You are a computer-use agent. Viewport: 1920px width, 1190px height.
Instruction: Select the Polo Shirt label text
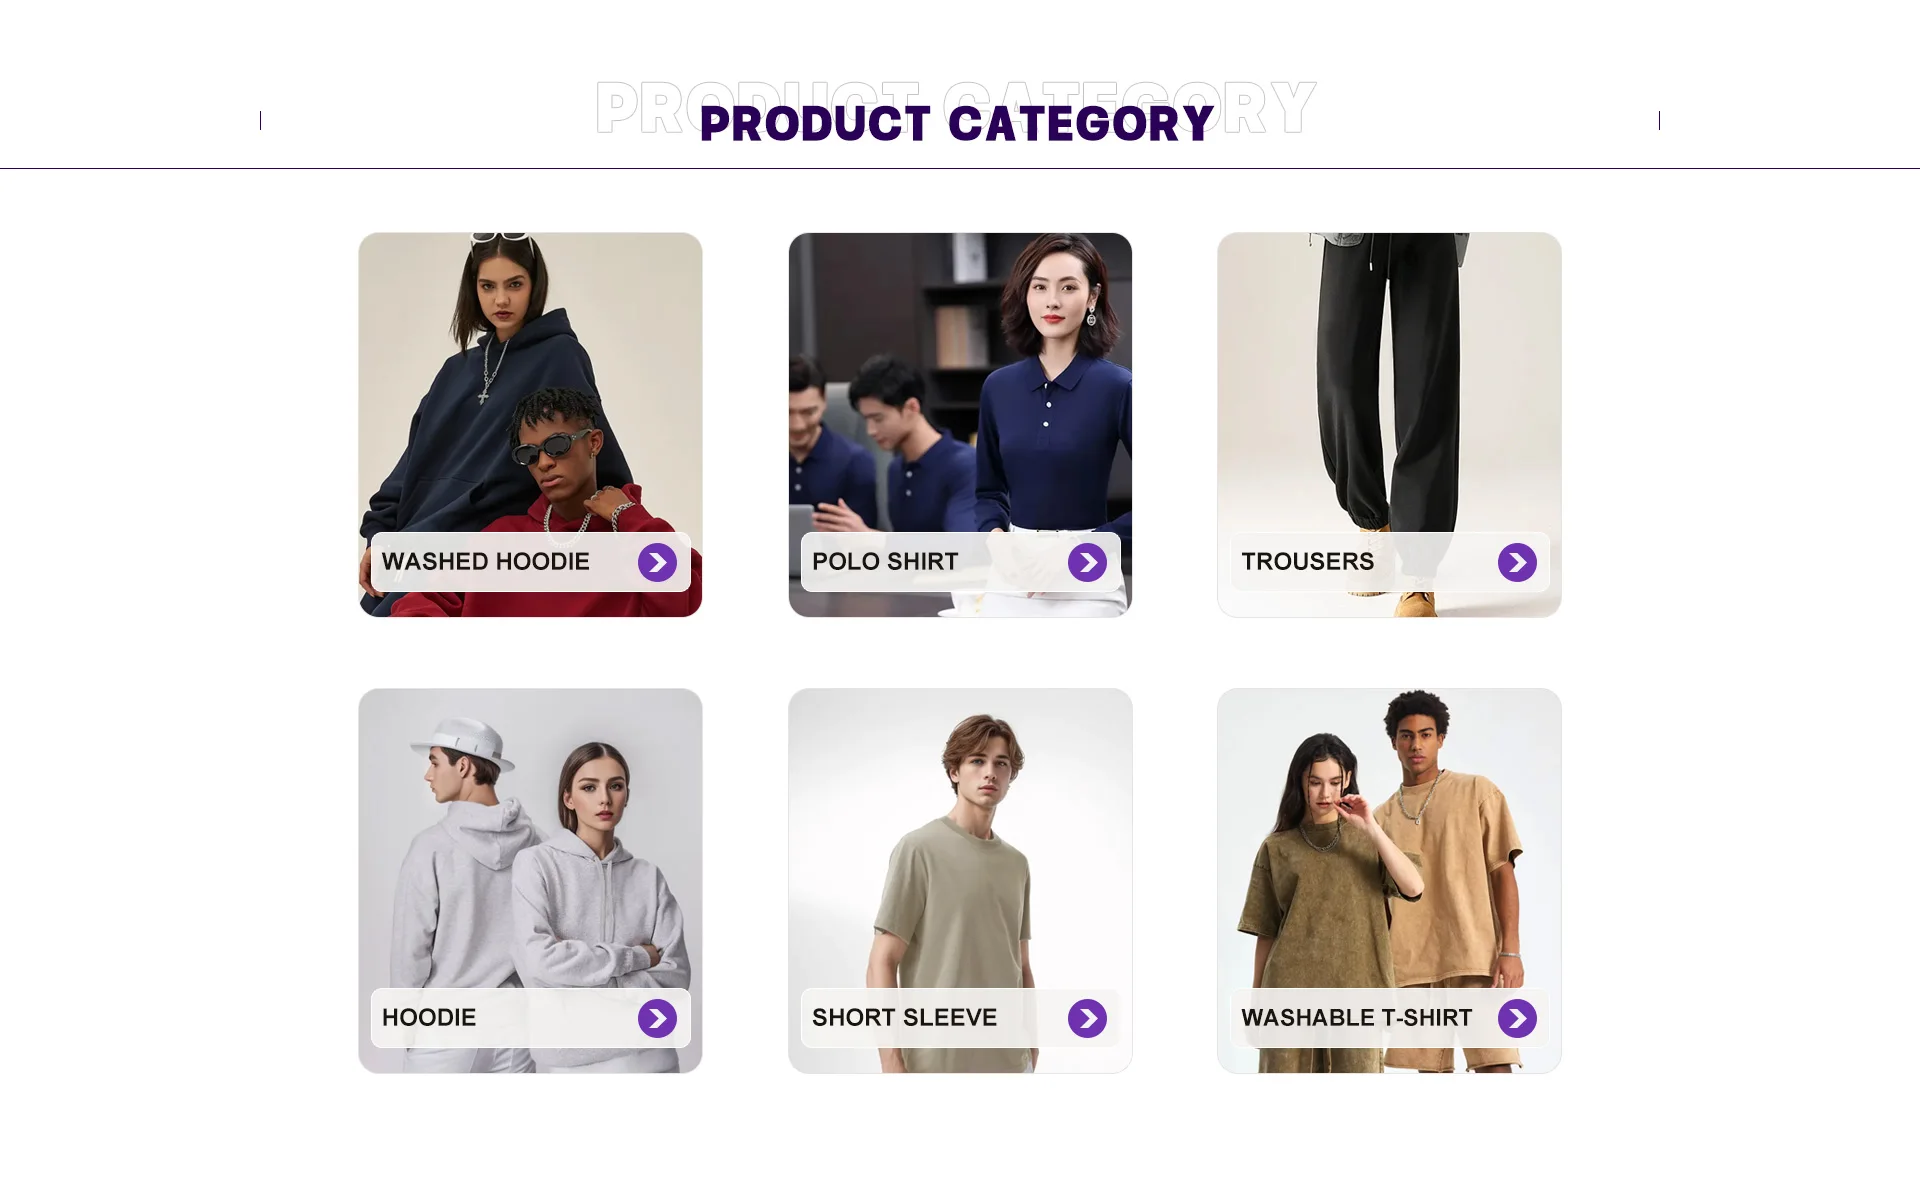885,562
